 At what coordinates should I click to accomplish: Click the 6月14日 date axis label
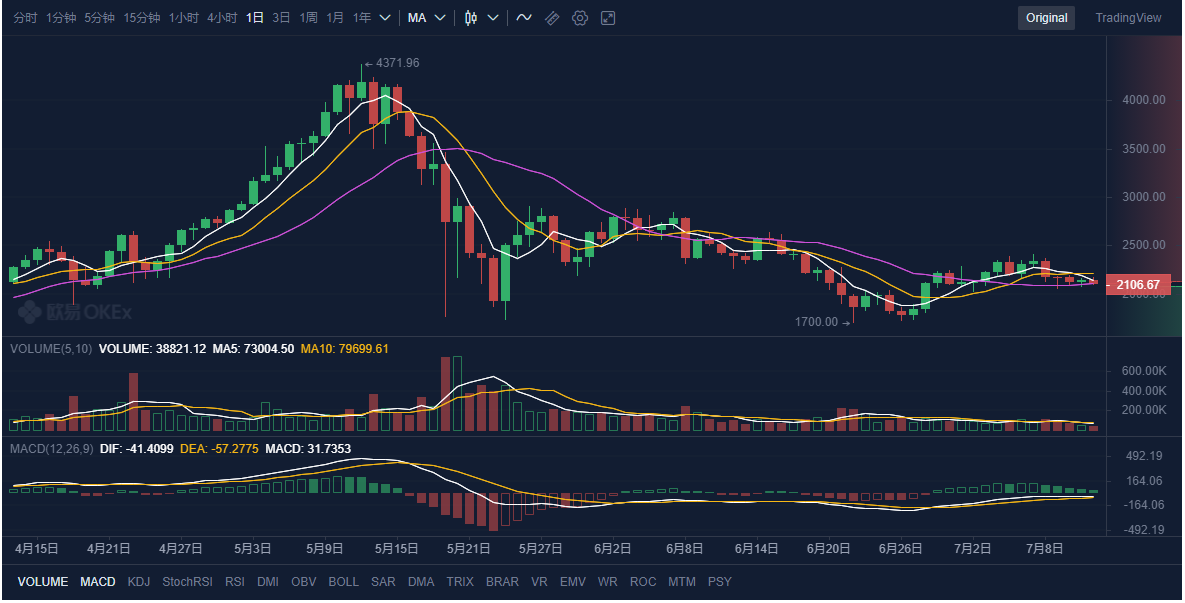pos(756,549)
